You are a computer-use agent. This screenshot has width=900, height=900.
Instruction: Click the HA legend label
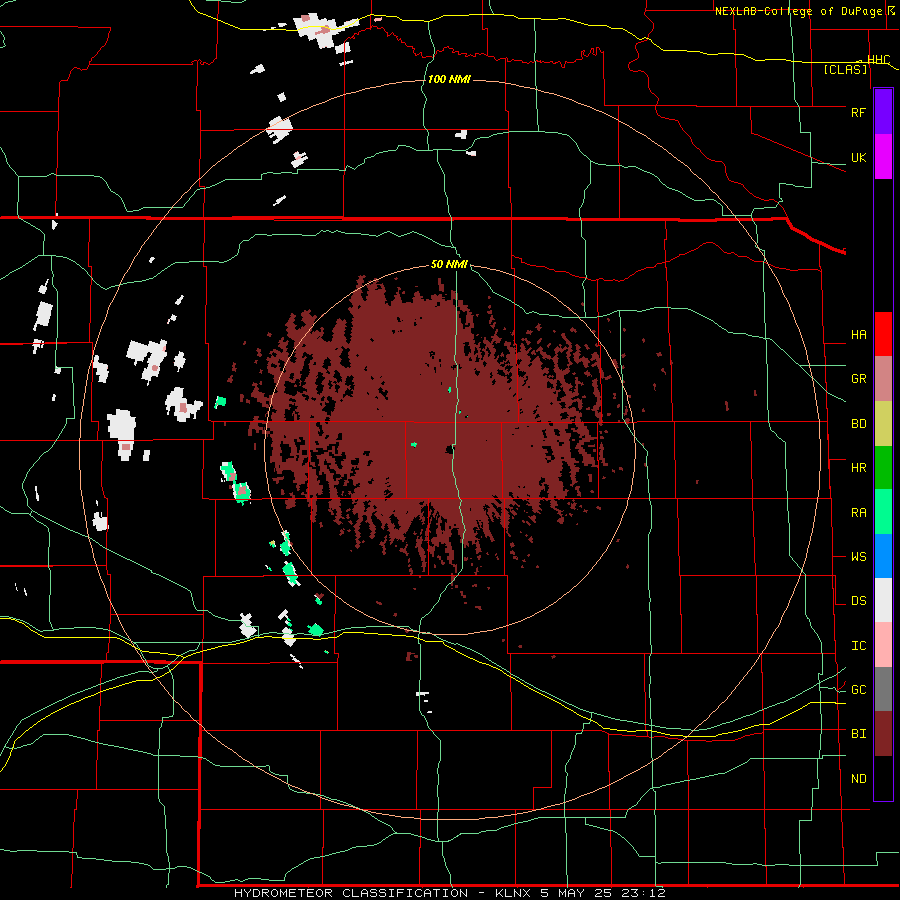click(858, 334)
